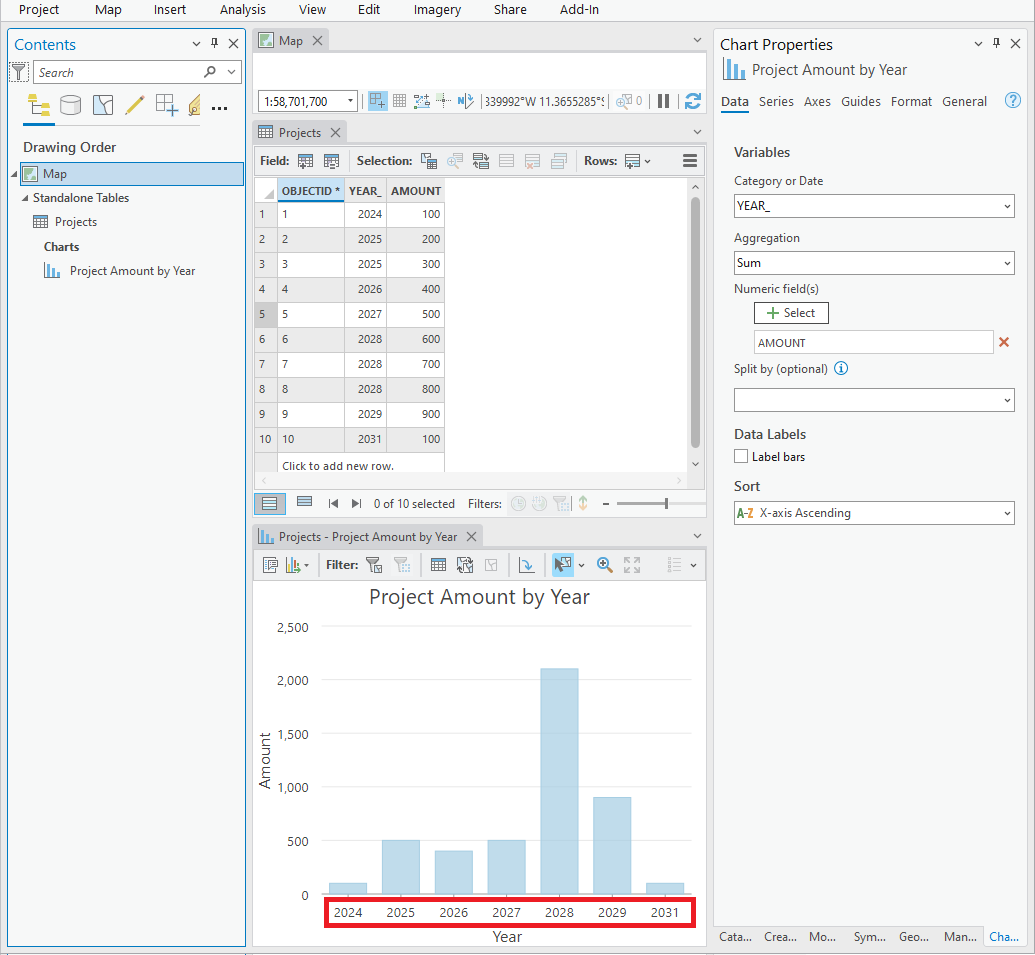Open the Aggregation Sum dropdown
This screenshot has width=1035, height=955.
click(x=874, y=263)
